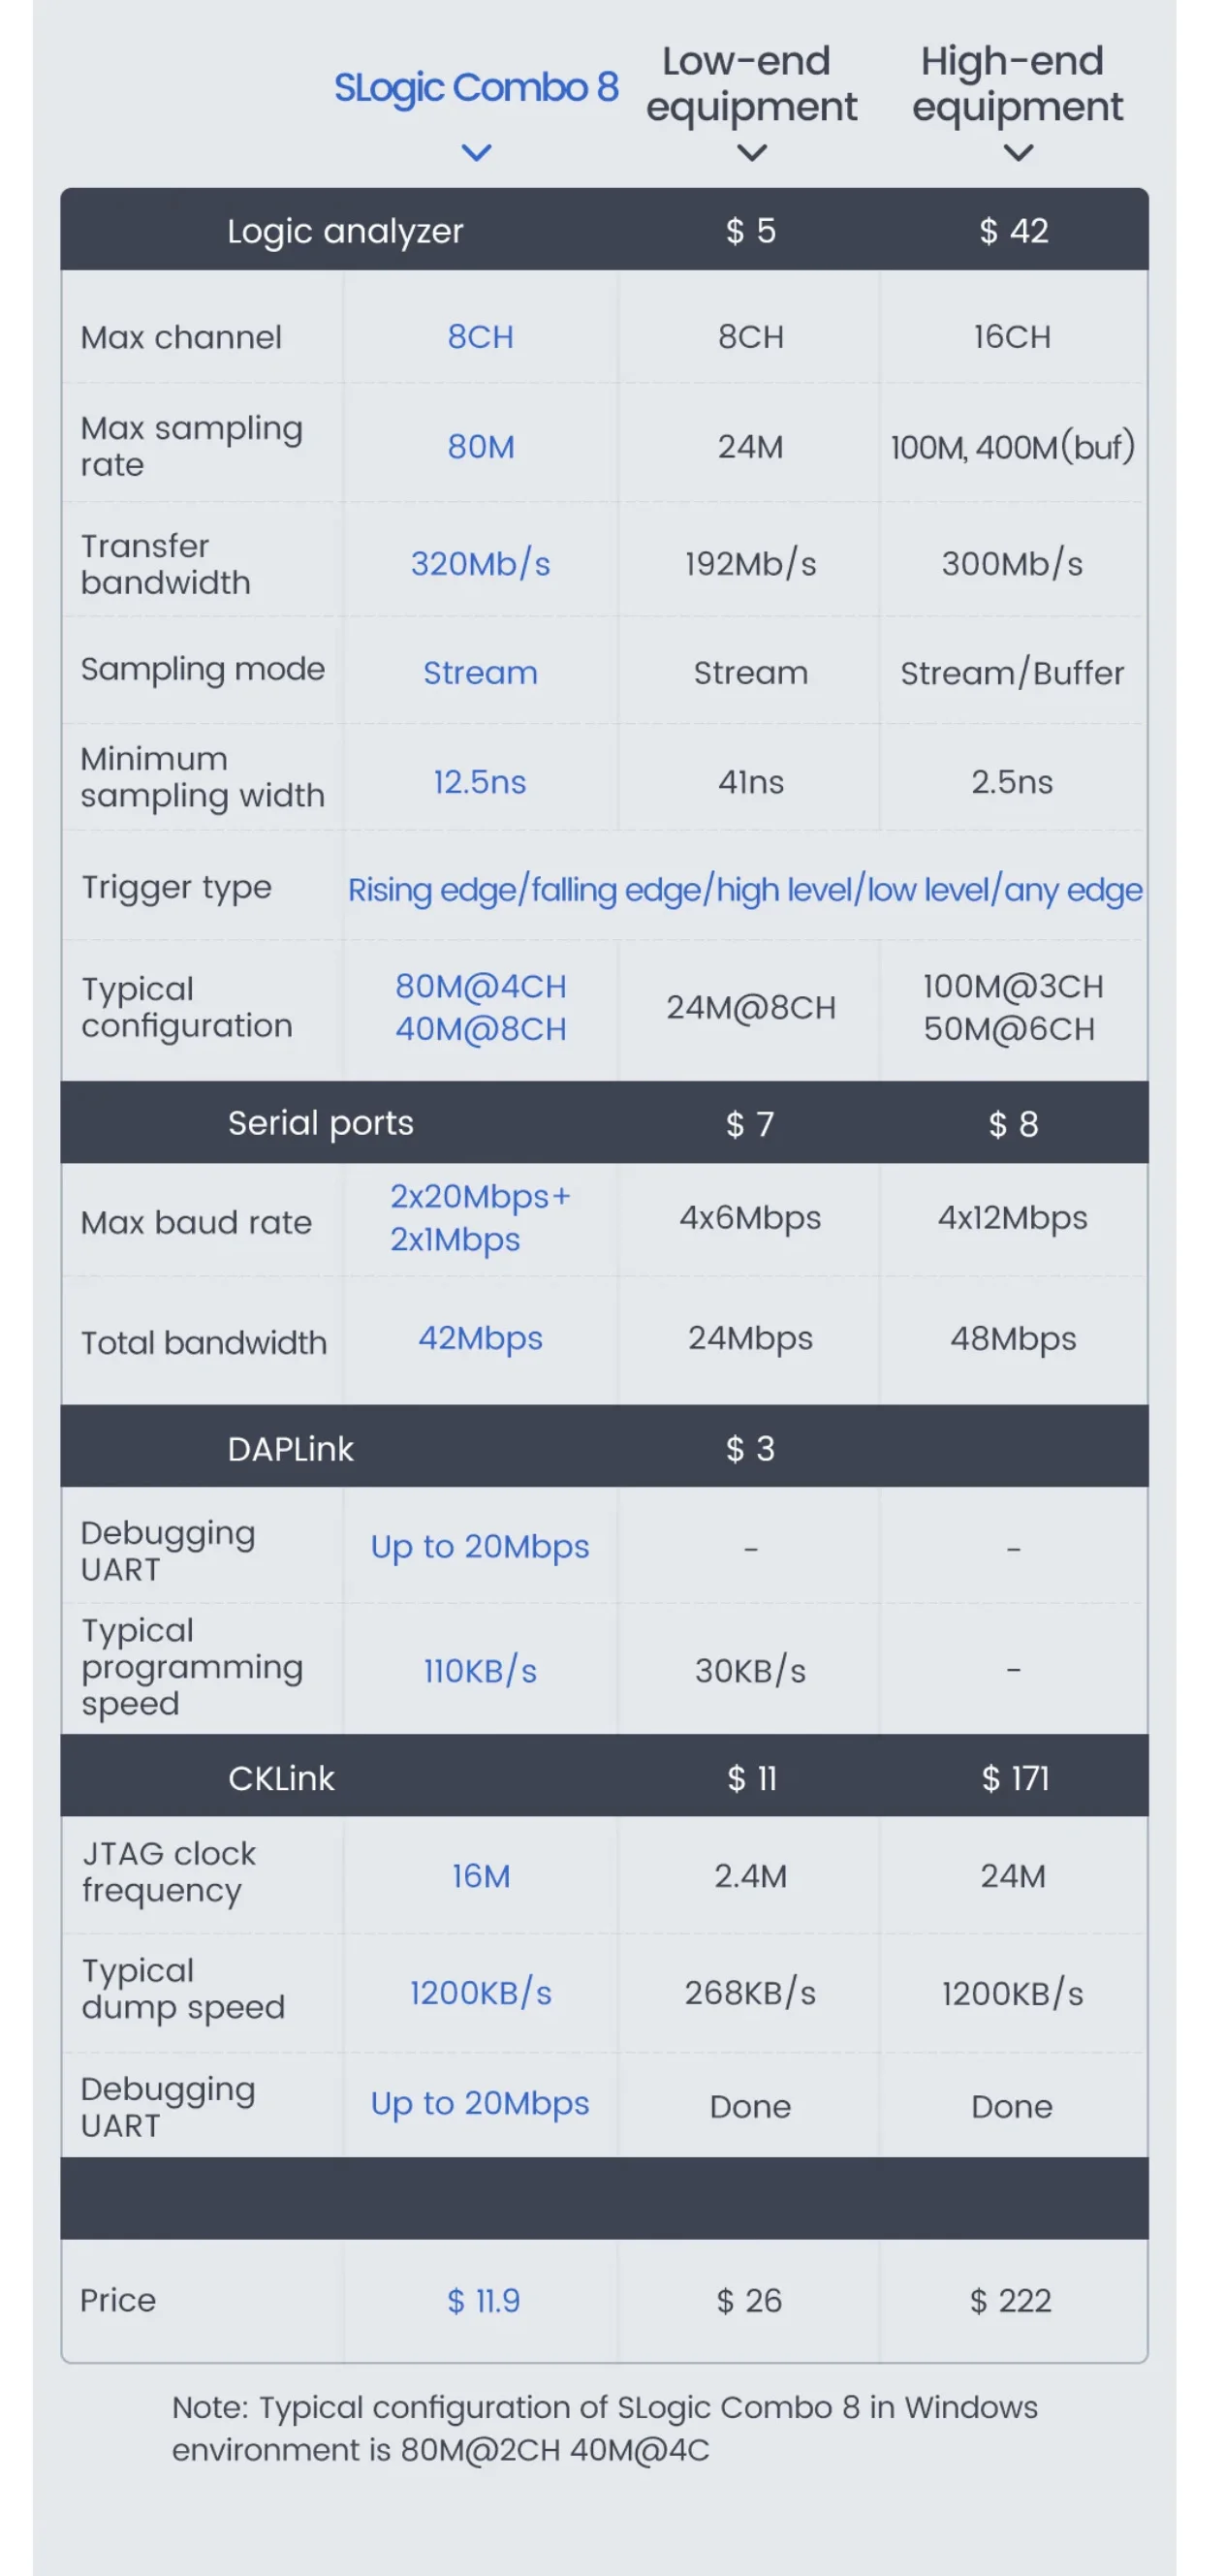1225x2576 pixels.
Task: Click the Total bandwidth row label
Action: pyautogui.click(x=204, y=1342)
